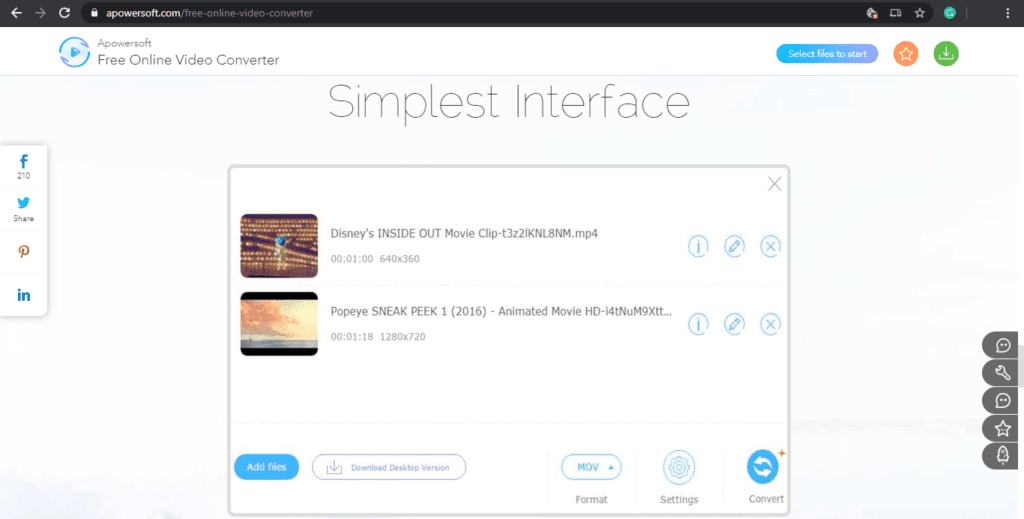Screen dimensions: 1024x519
Task: Share on Twitter from sidebar
Action: tap(24, 210)
